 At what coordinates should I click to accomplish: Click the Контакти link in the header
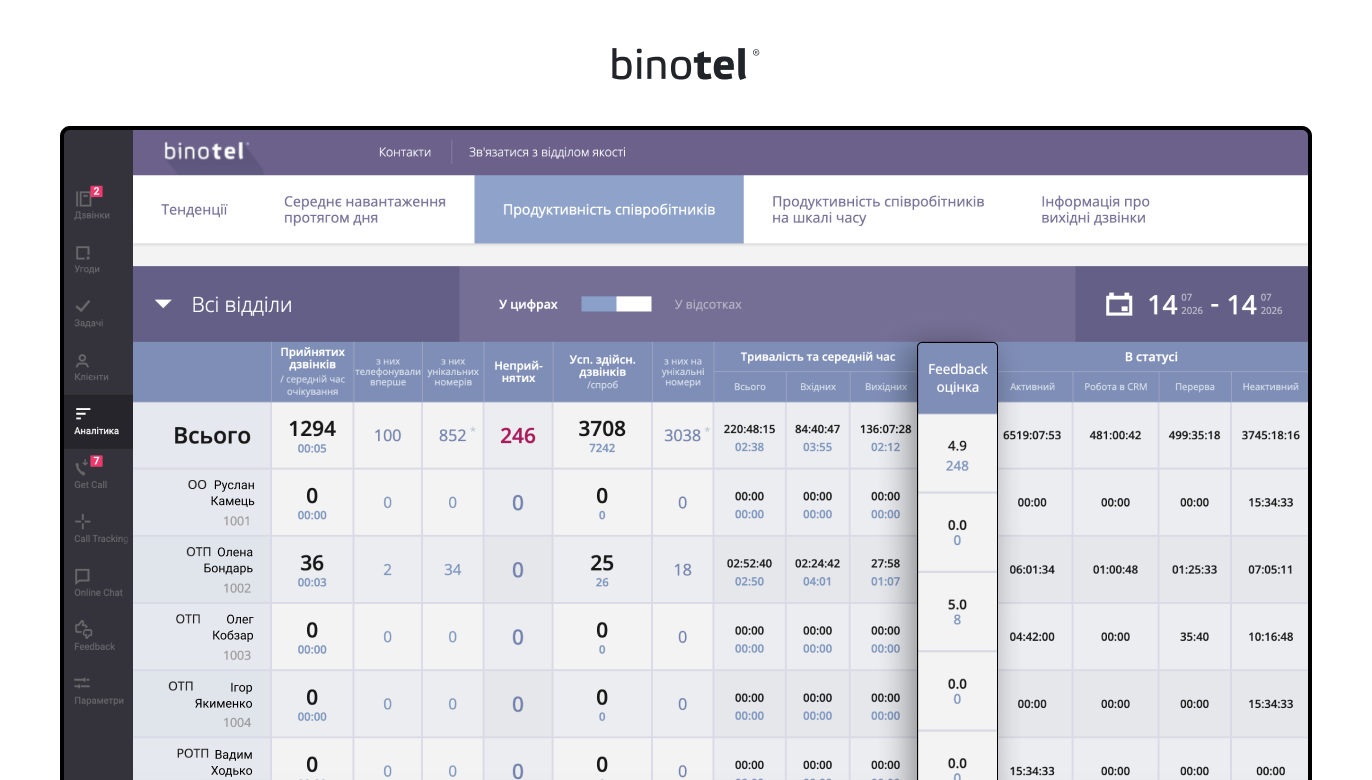coord(405,152)
